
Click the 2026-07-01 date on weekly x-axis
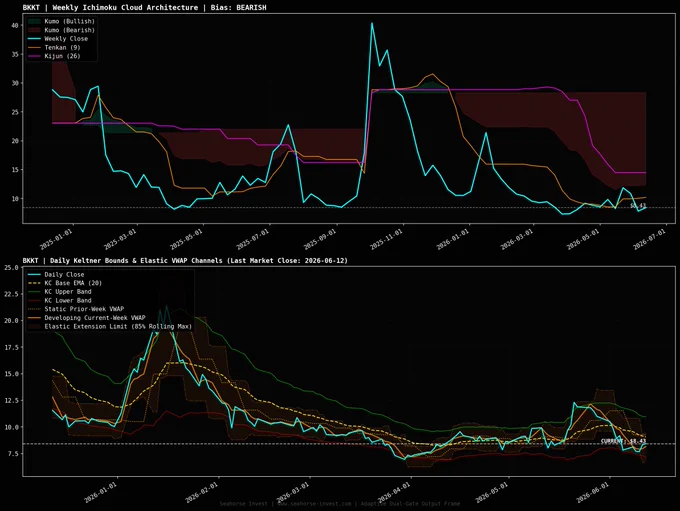click(649, 239)
